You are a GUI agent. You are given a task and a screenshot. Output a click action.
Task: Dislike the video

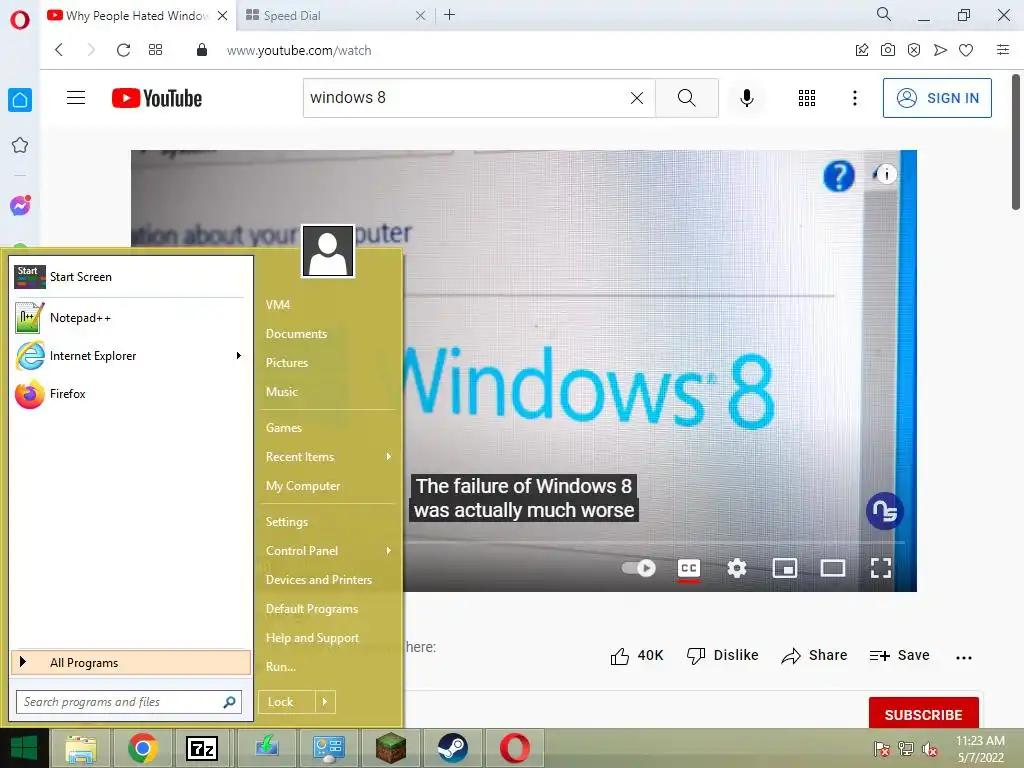(722, 656)
